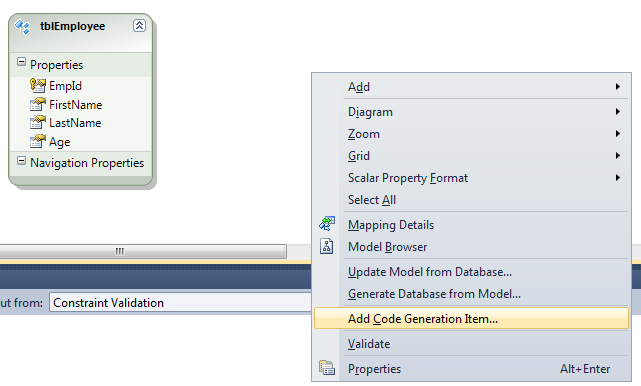Image resolution: width=641 pixels, height=386 pixels.
Task: Collapse the tblEmployee entity with chevron button
Action: 139,26
